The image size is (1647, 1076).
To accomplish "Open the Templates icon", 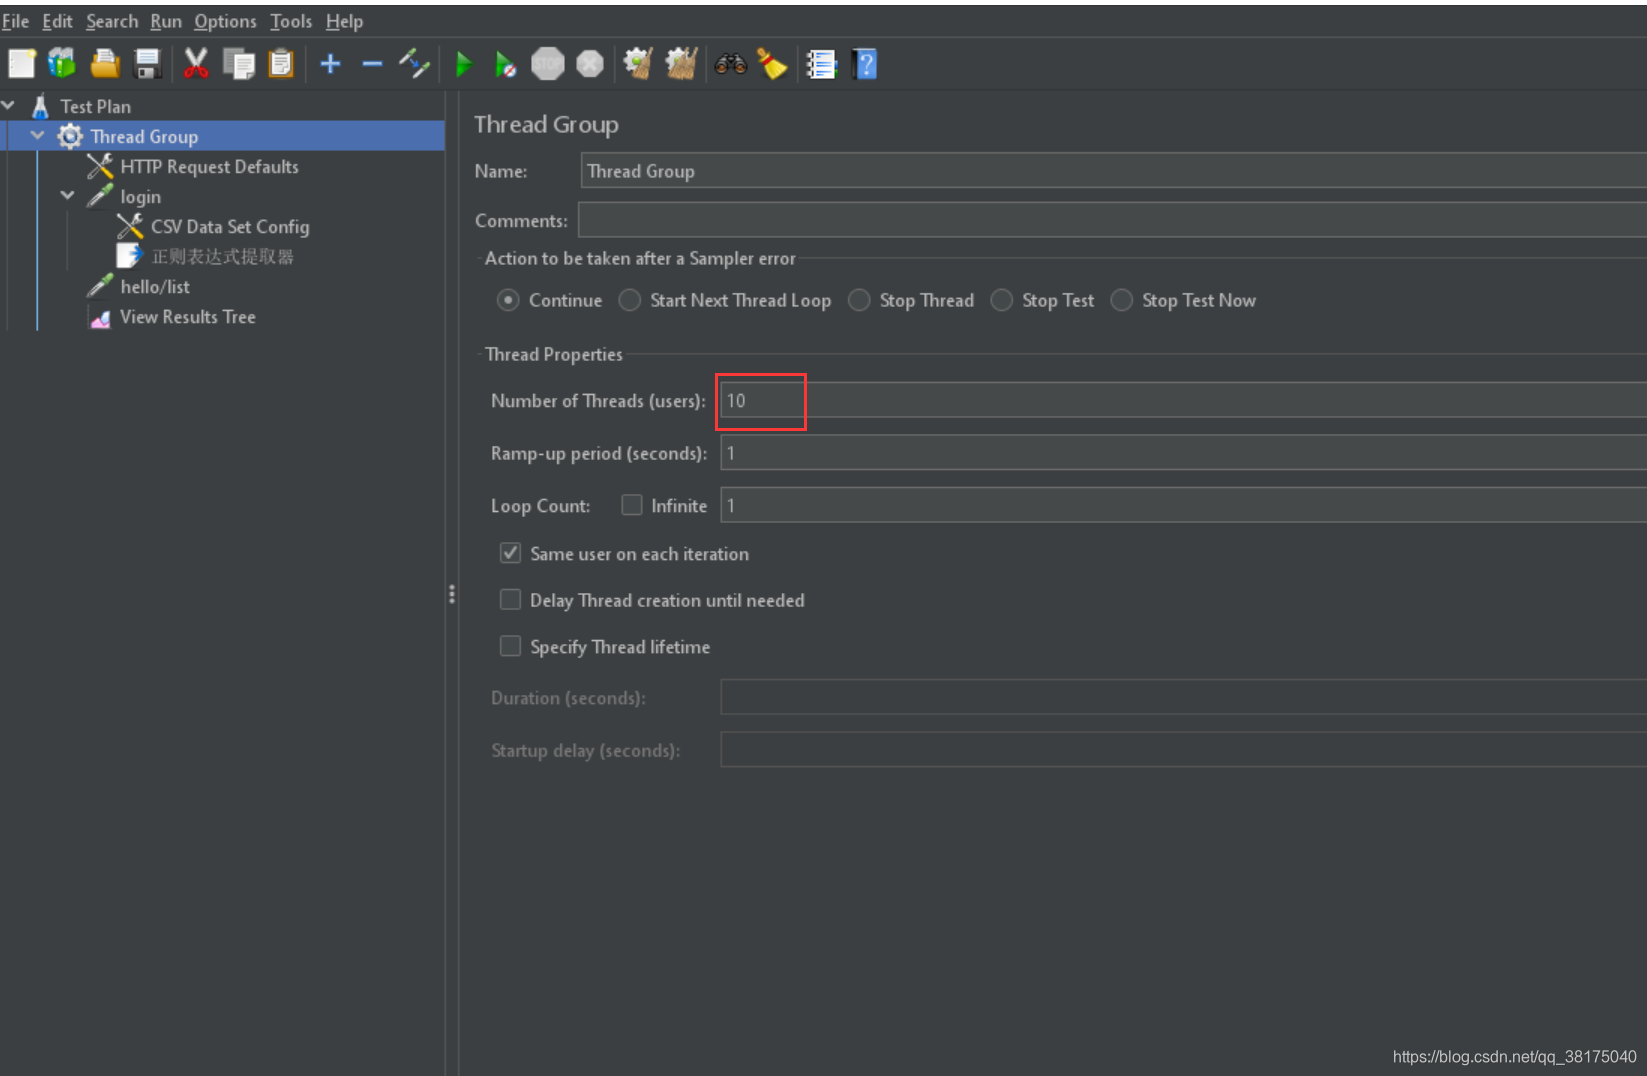I will [x=62, y=64].
